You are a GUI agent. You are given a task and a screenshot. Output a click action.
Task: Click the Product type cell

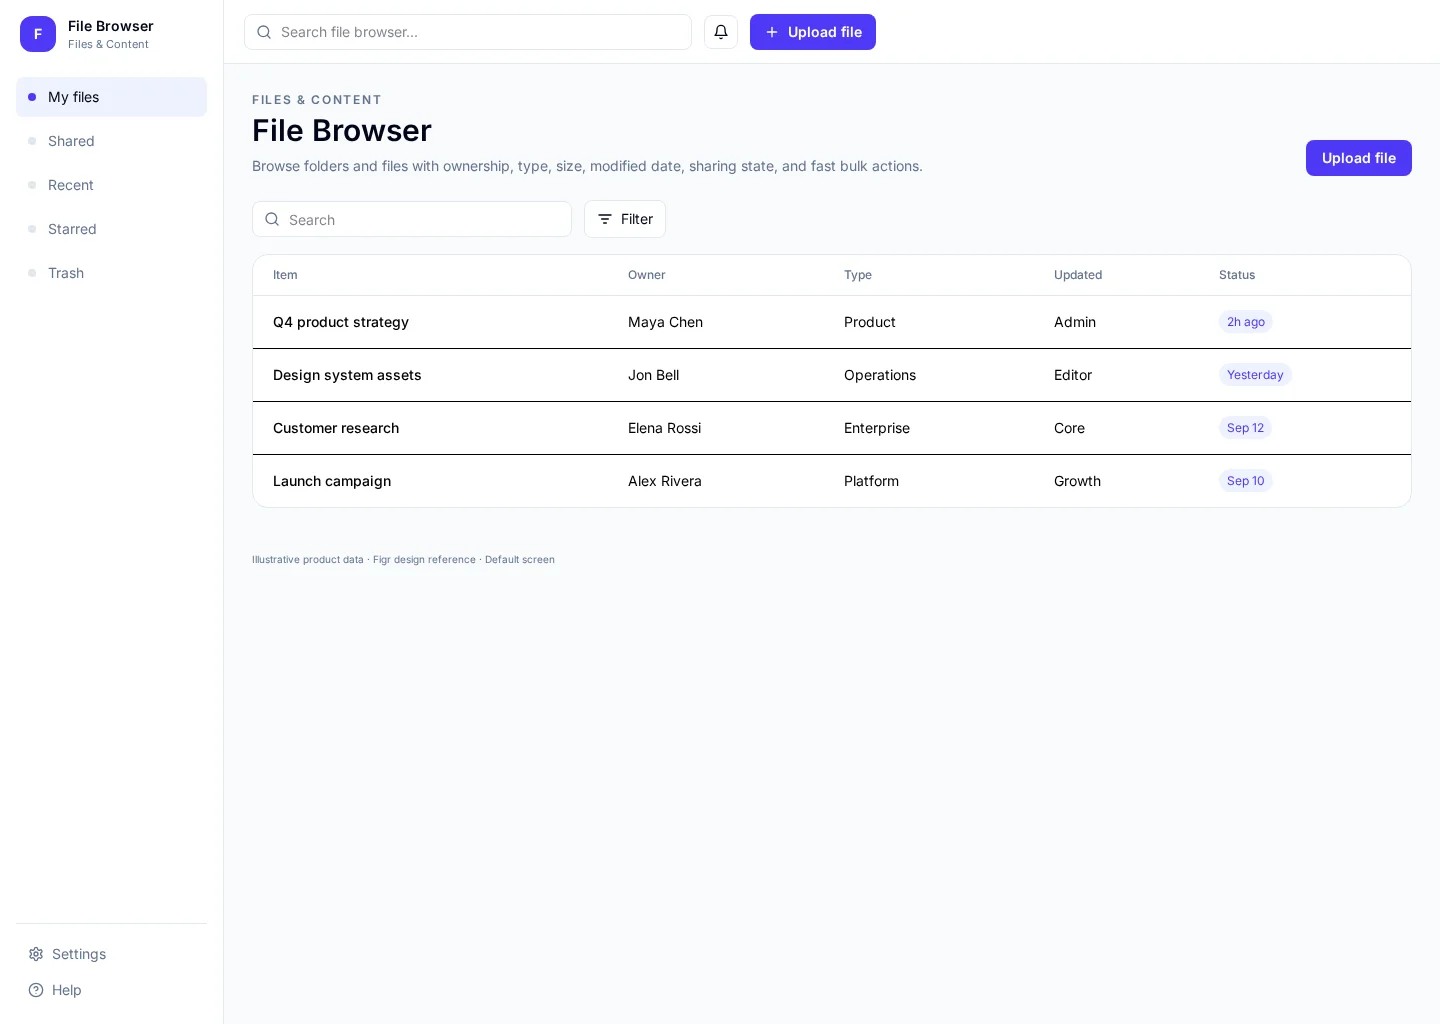[870, 322]
